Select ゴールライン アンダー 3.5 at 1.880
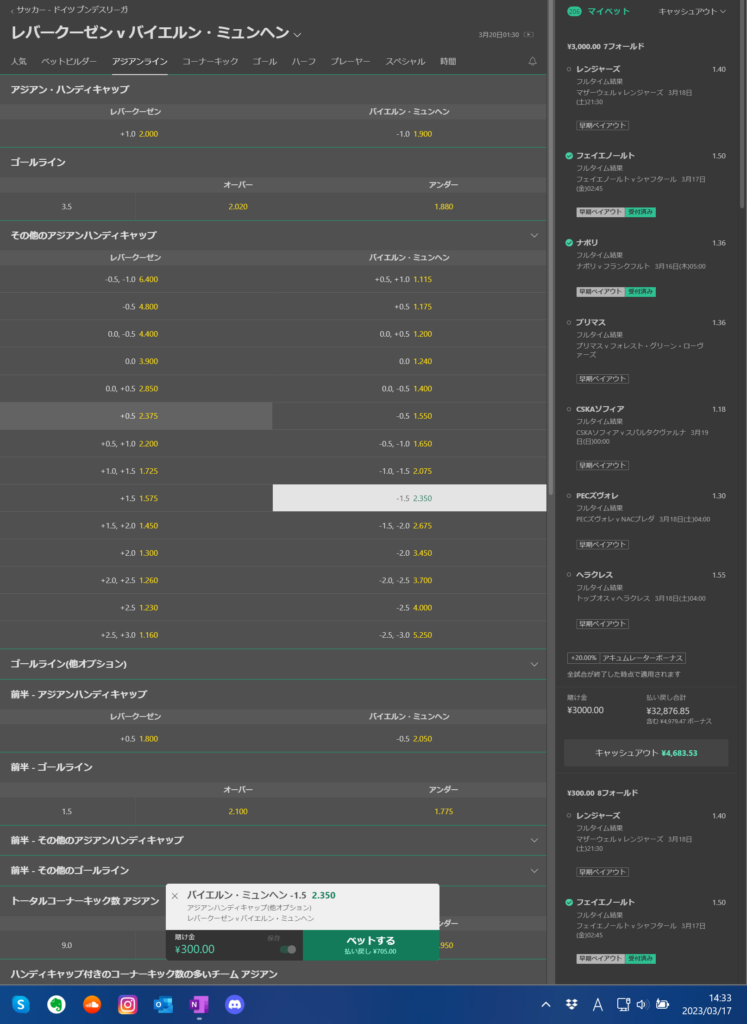The height and width of the screenshot is (1024, 747). pyautogui.click(x=443, y=206)
